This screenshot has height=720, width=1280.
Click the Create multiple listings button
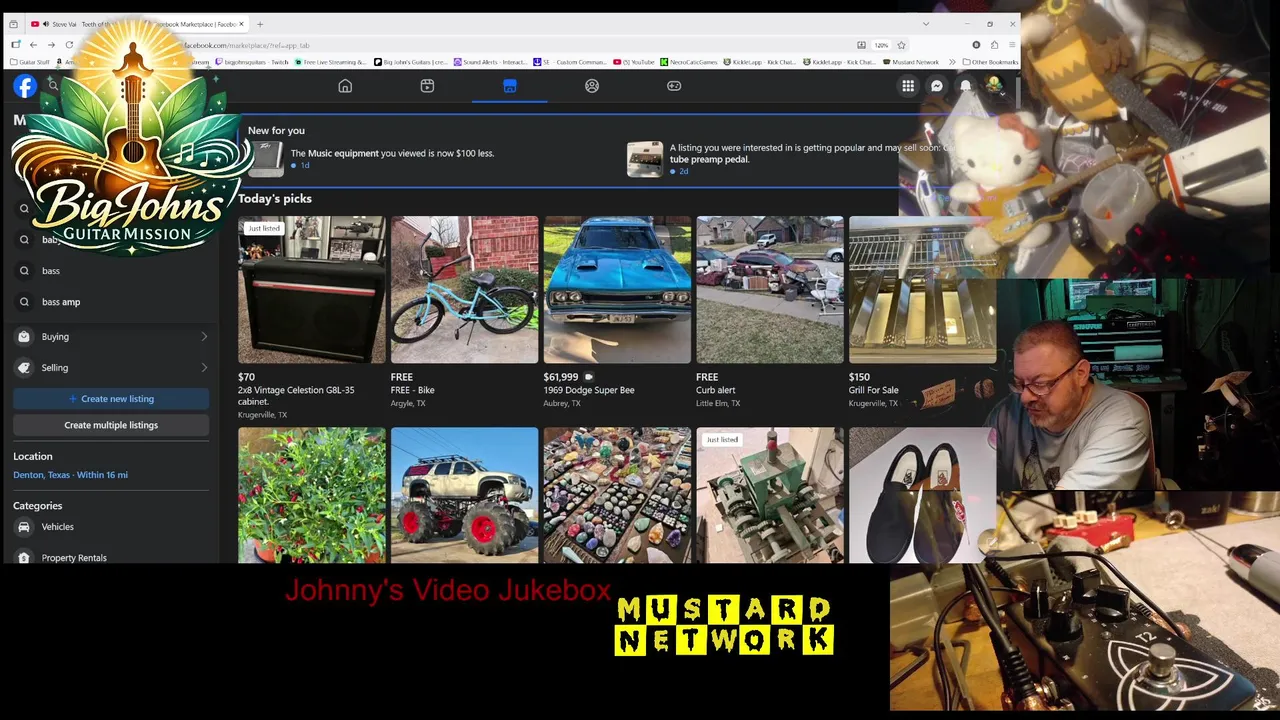point(111,425)
